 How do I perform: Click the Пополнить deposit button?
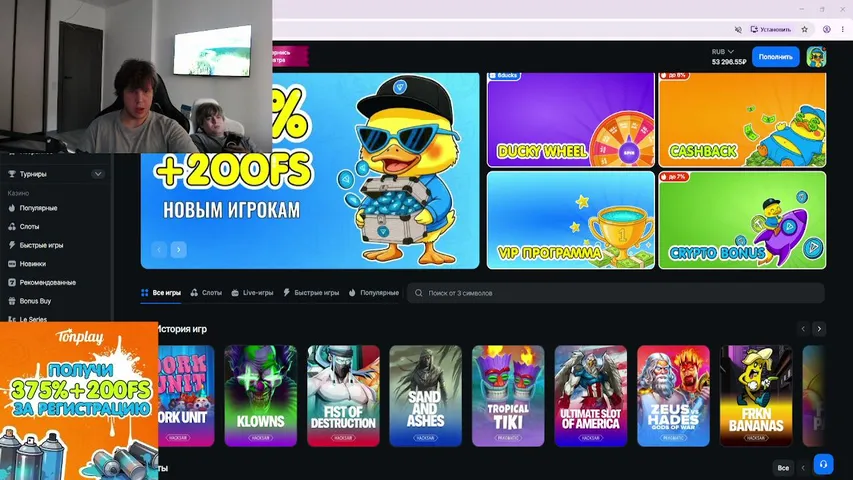tap(776, 57)
